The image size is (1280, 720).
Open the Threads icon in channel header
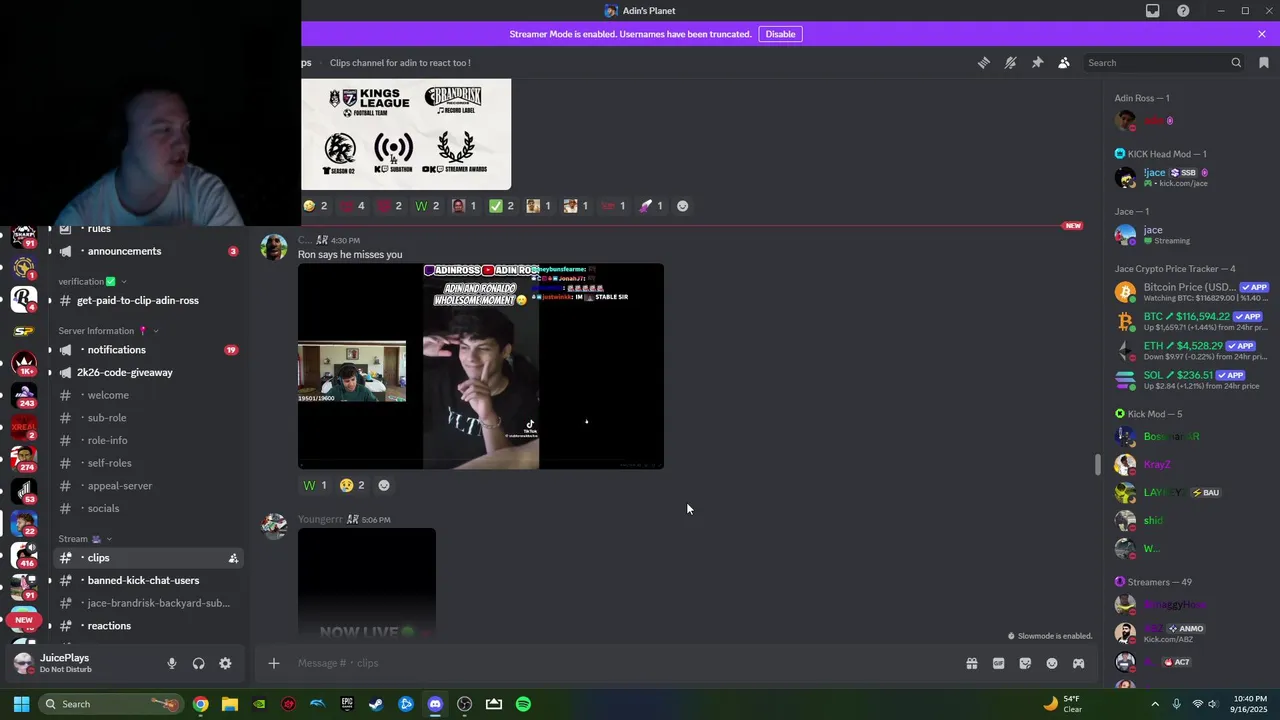(984, 63)
